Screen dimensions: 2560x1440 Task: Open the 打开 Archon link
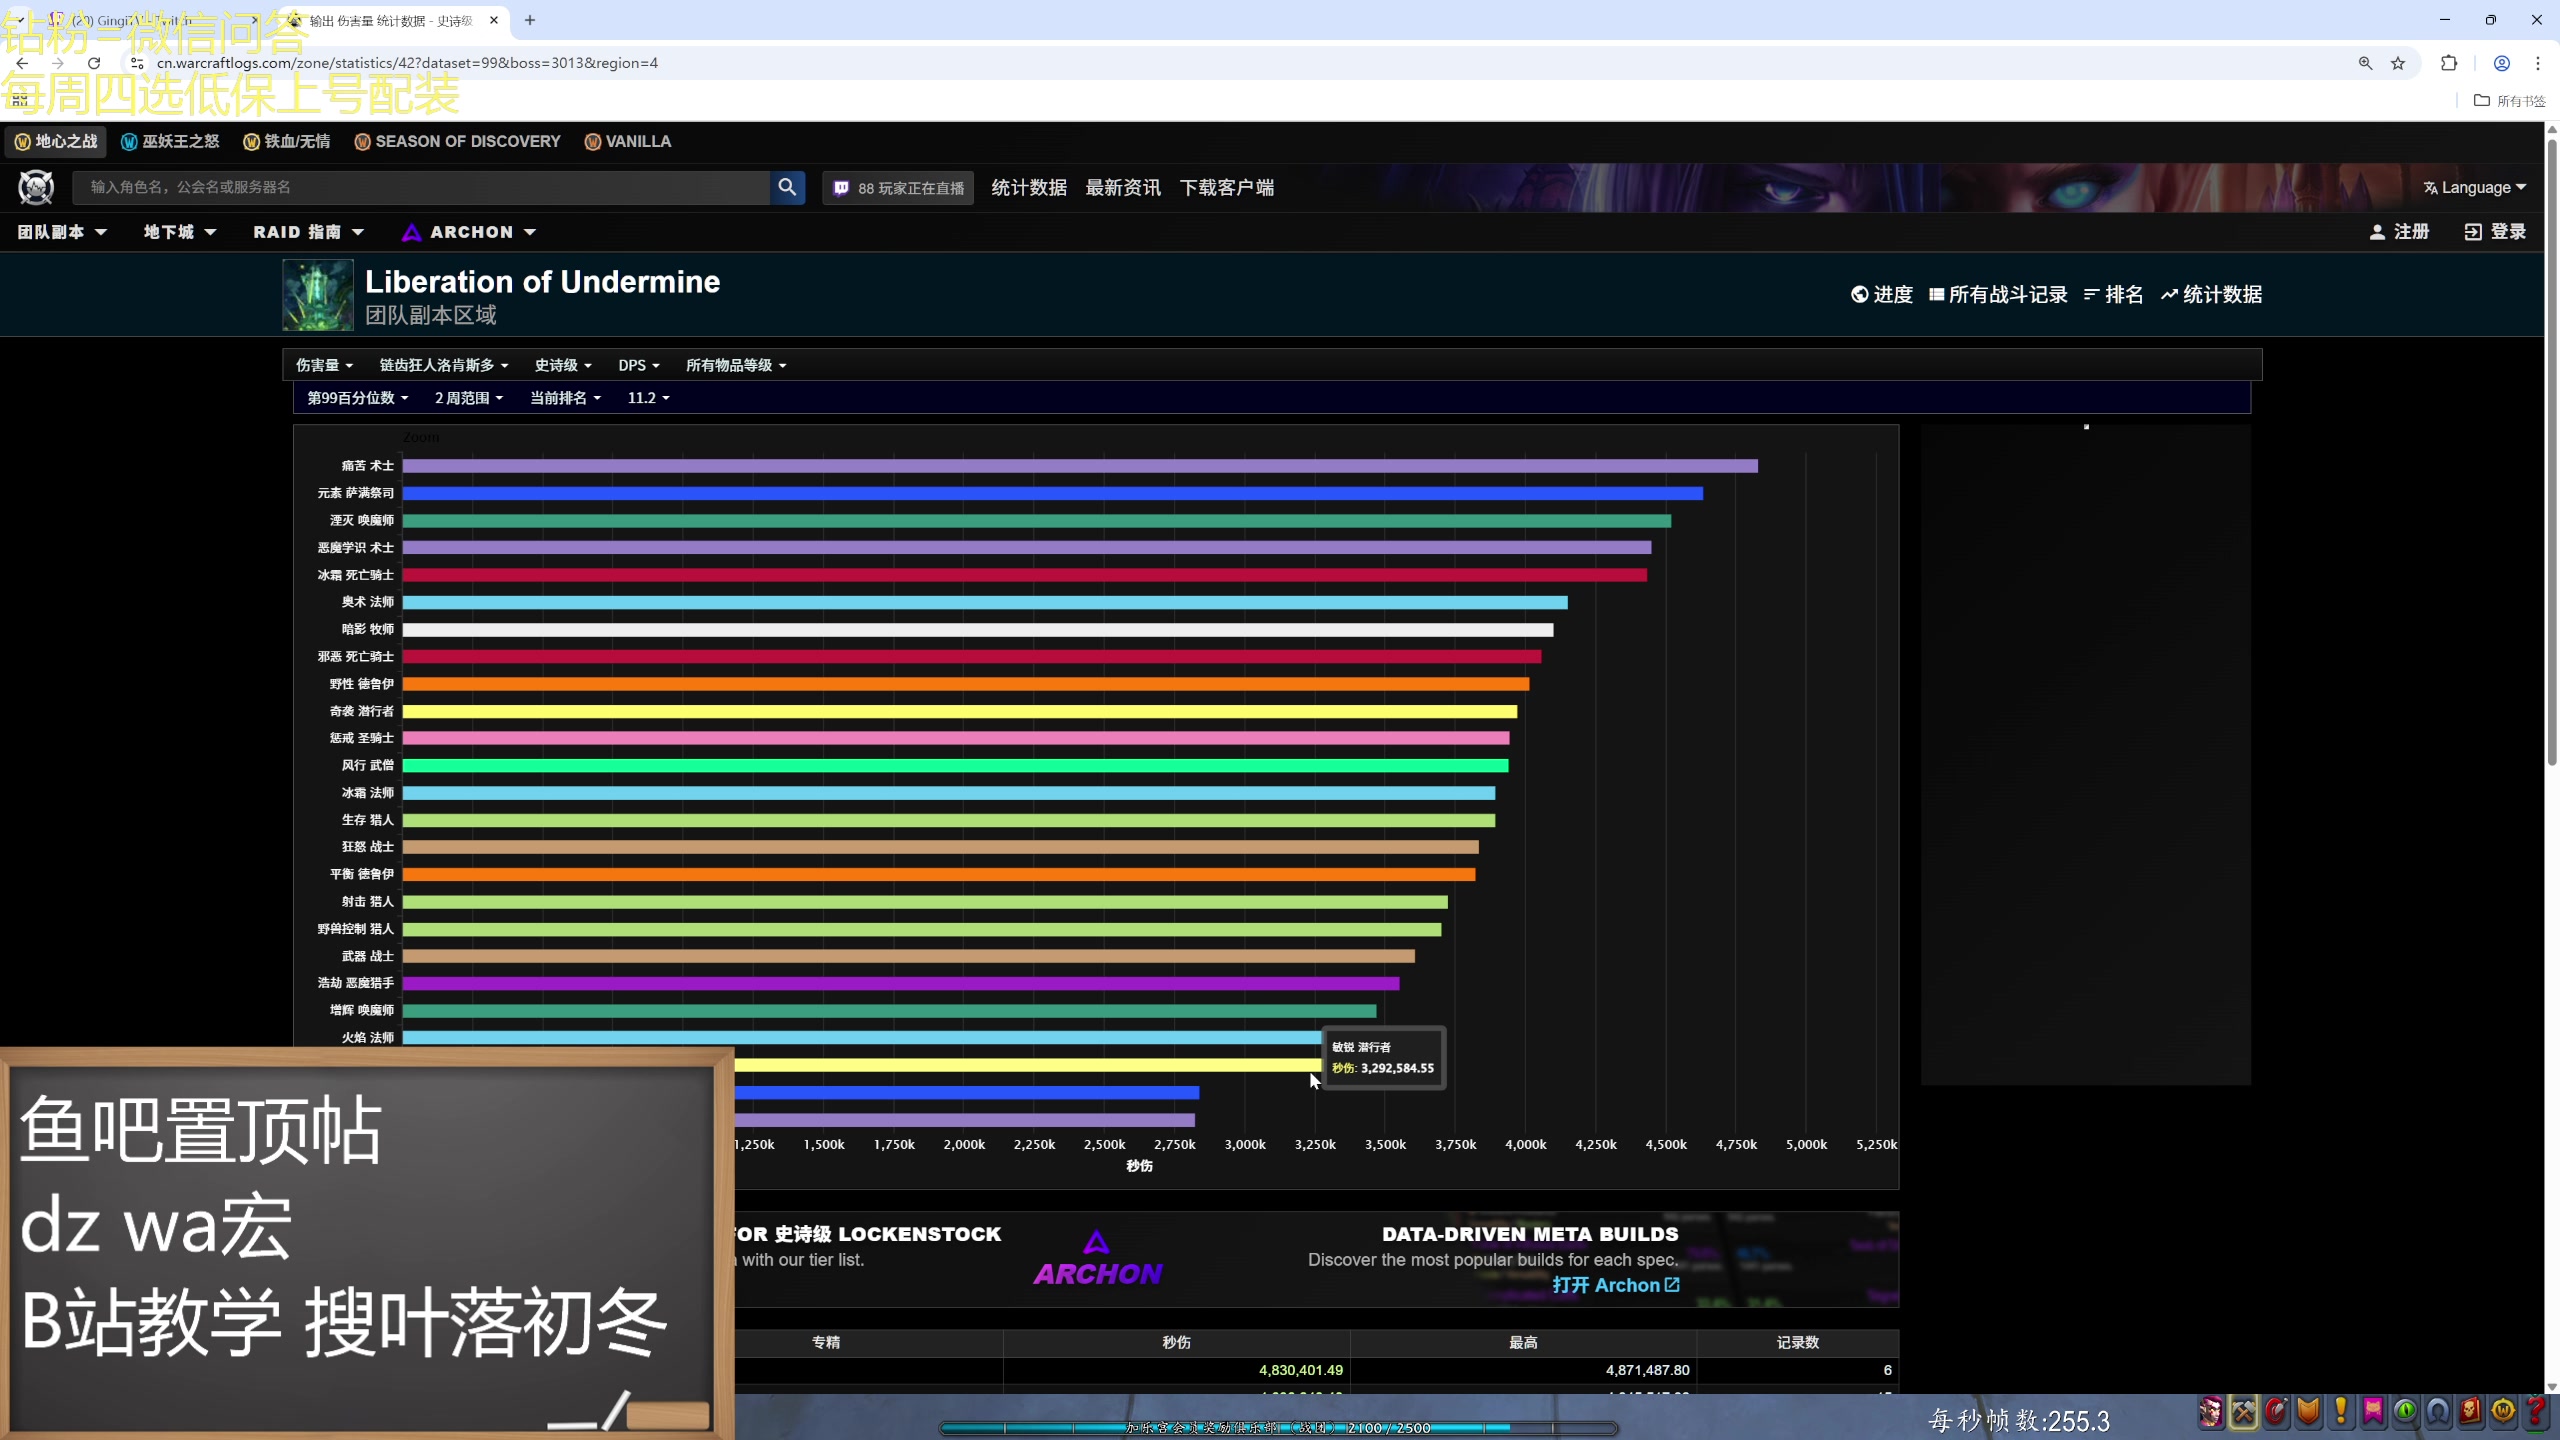pyautogui.click(x=1616, y=1285)
